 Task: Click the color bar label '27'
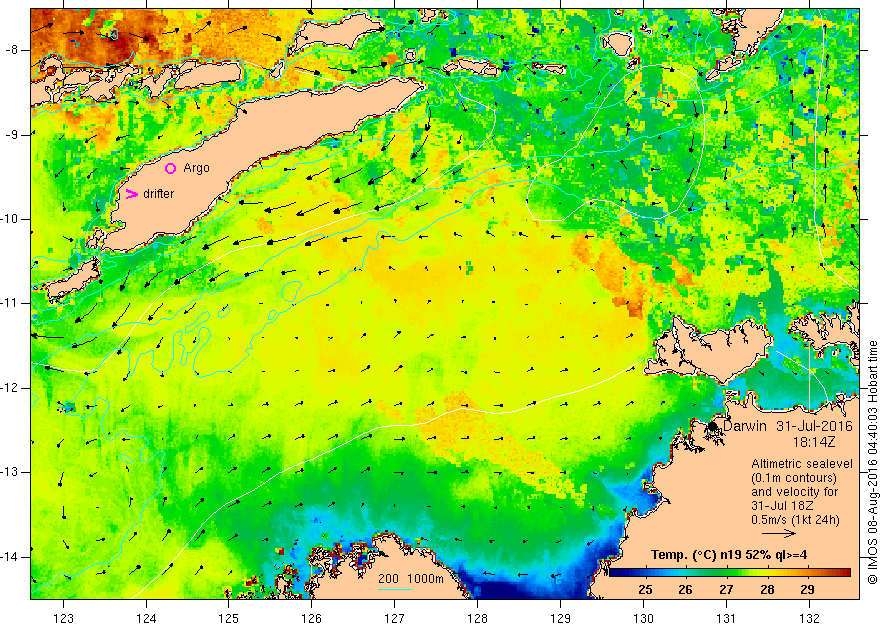(x=726, y=590)
